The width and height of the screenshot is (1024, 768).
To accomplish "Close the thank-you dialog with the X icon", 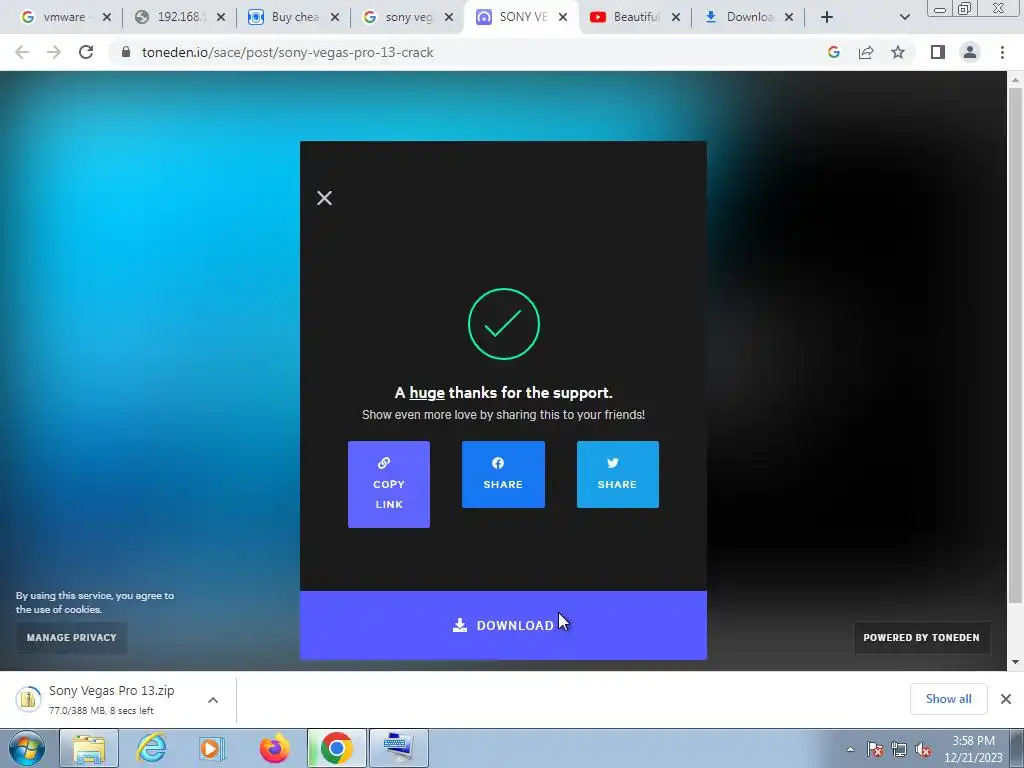I will point(324,198).
